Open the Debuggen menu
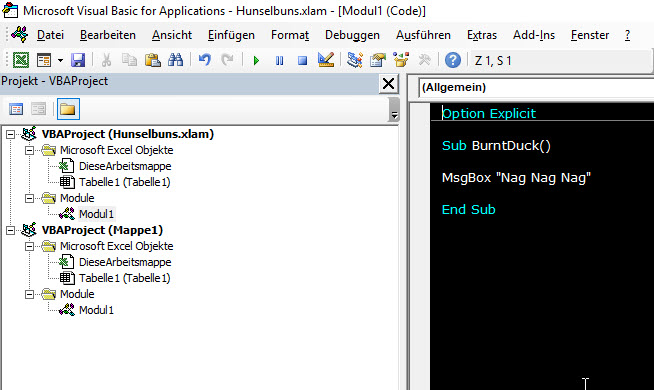The height and width of the screenshot is (390, 654). [x=352, y=35]
